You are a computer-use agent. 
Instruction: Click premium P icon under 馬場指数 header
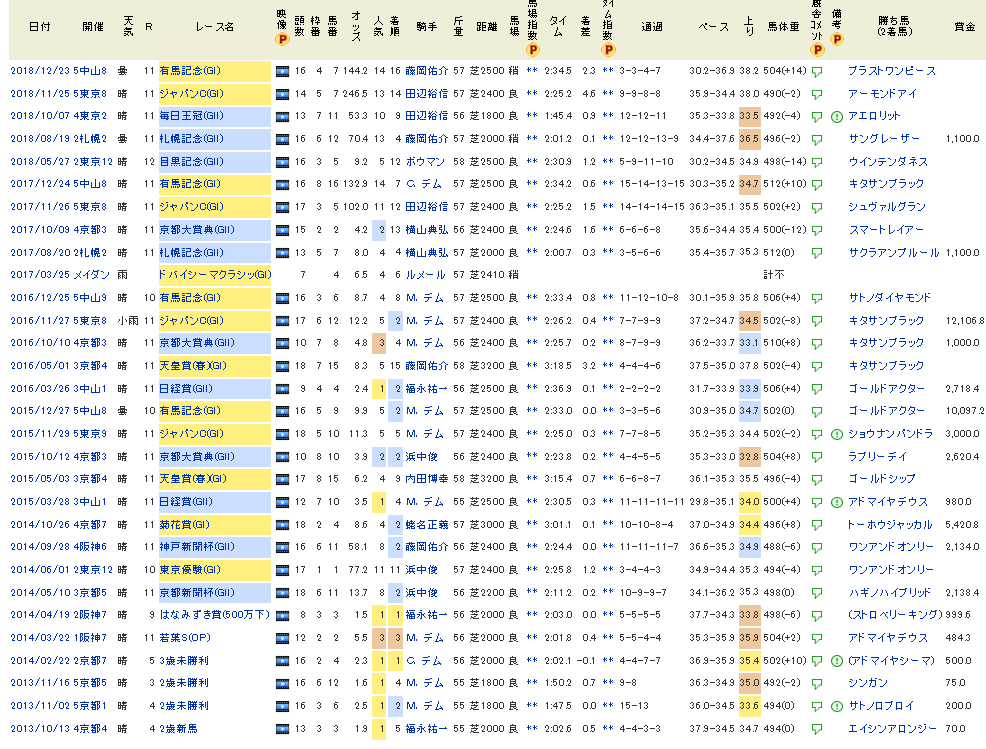tap(532, 48)
